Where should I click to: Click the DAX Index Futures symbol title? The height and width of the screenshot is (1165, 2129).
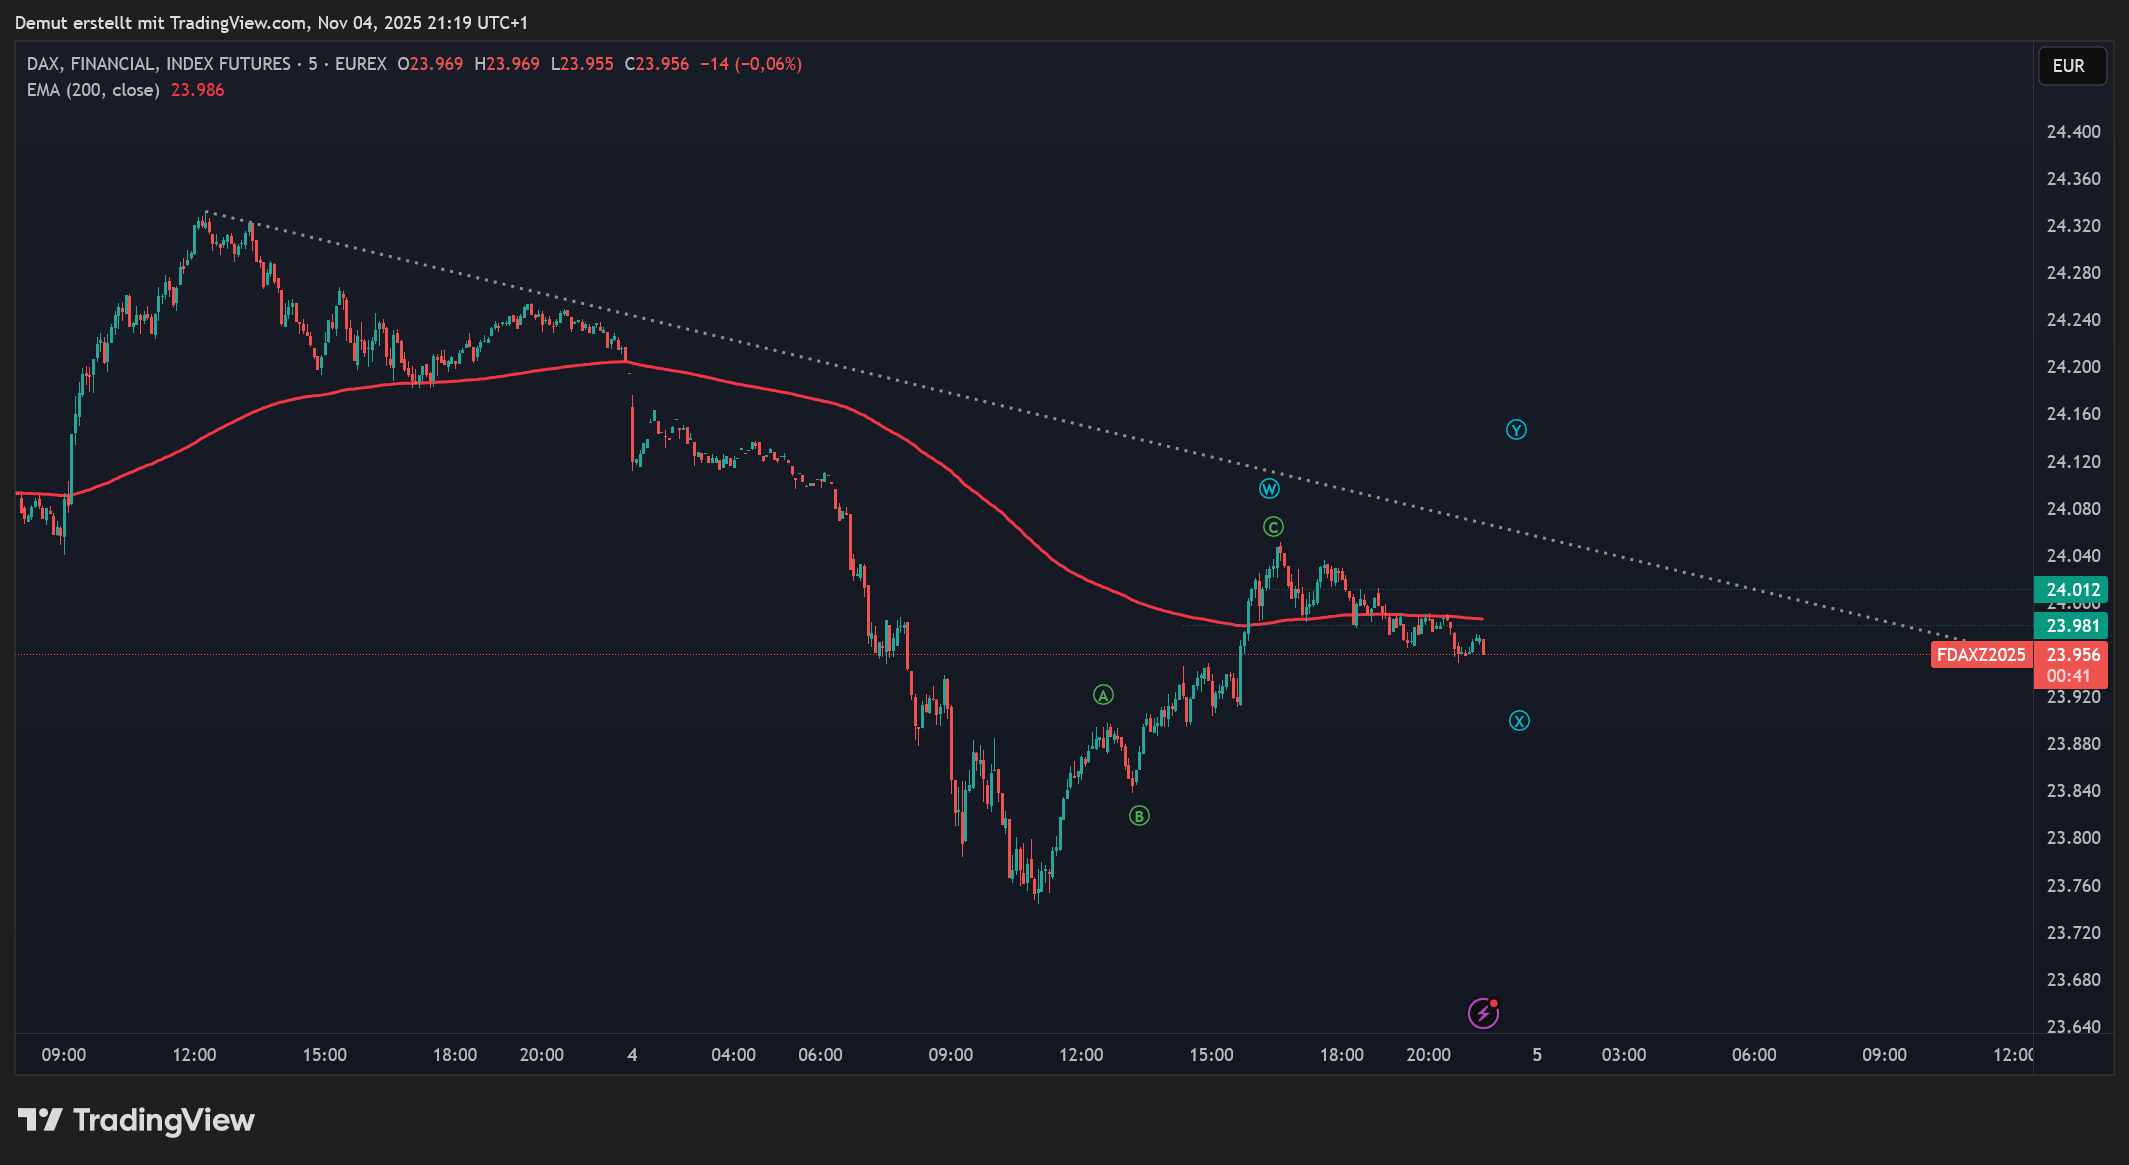coord(158,64)
